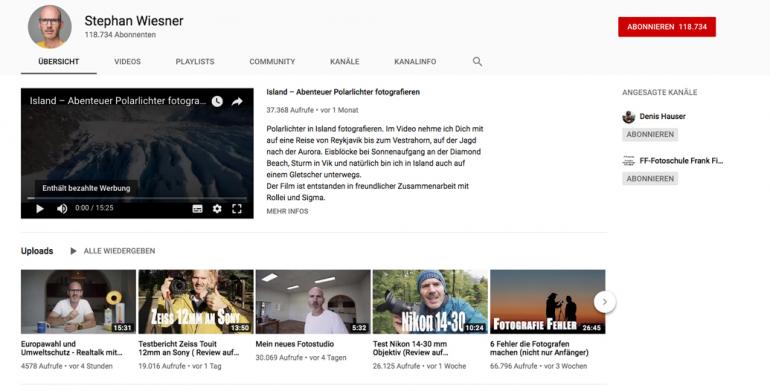
Task: Click title 'Test Nikon 14-30 mm Objektiv'
Action: click(x=411, y=348)
